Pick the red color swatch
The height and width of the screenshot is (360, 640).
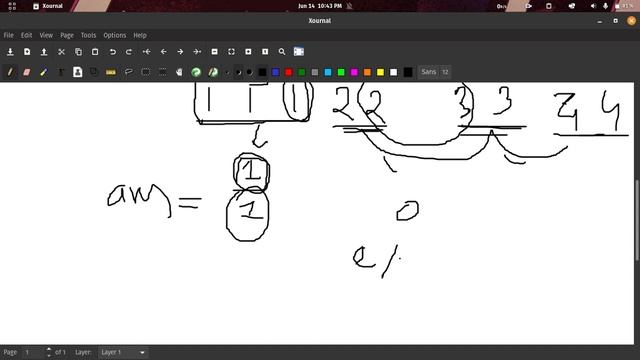click(x=289, y=73)
